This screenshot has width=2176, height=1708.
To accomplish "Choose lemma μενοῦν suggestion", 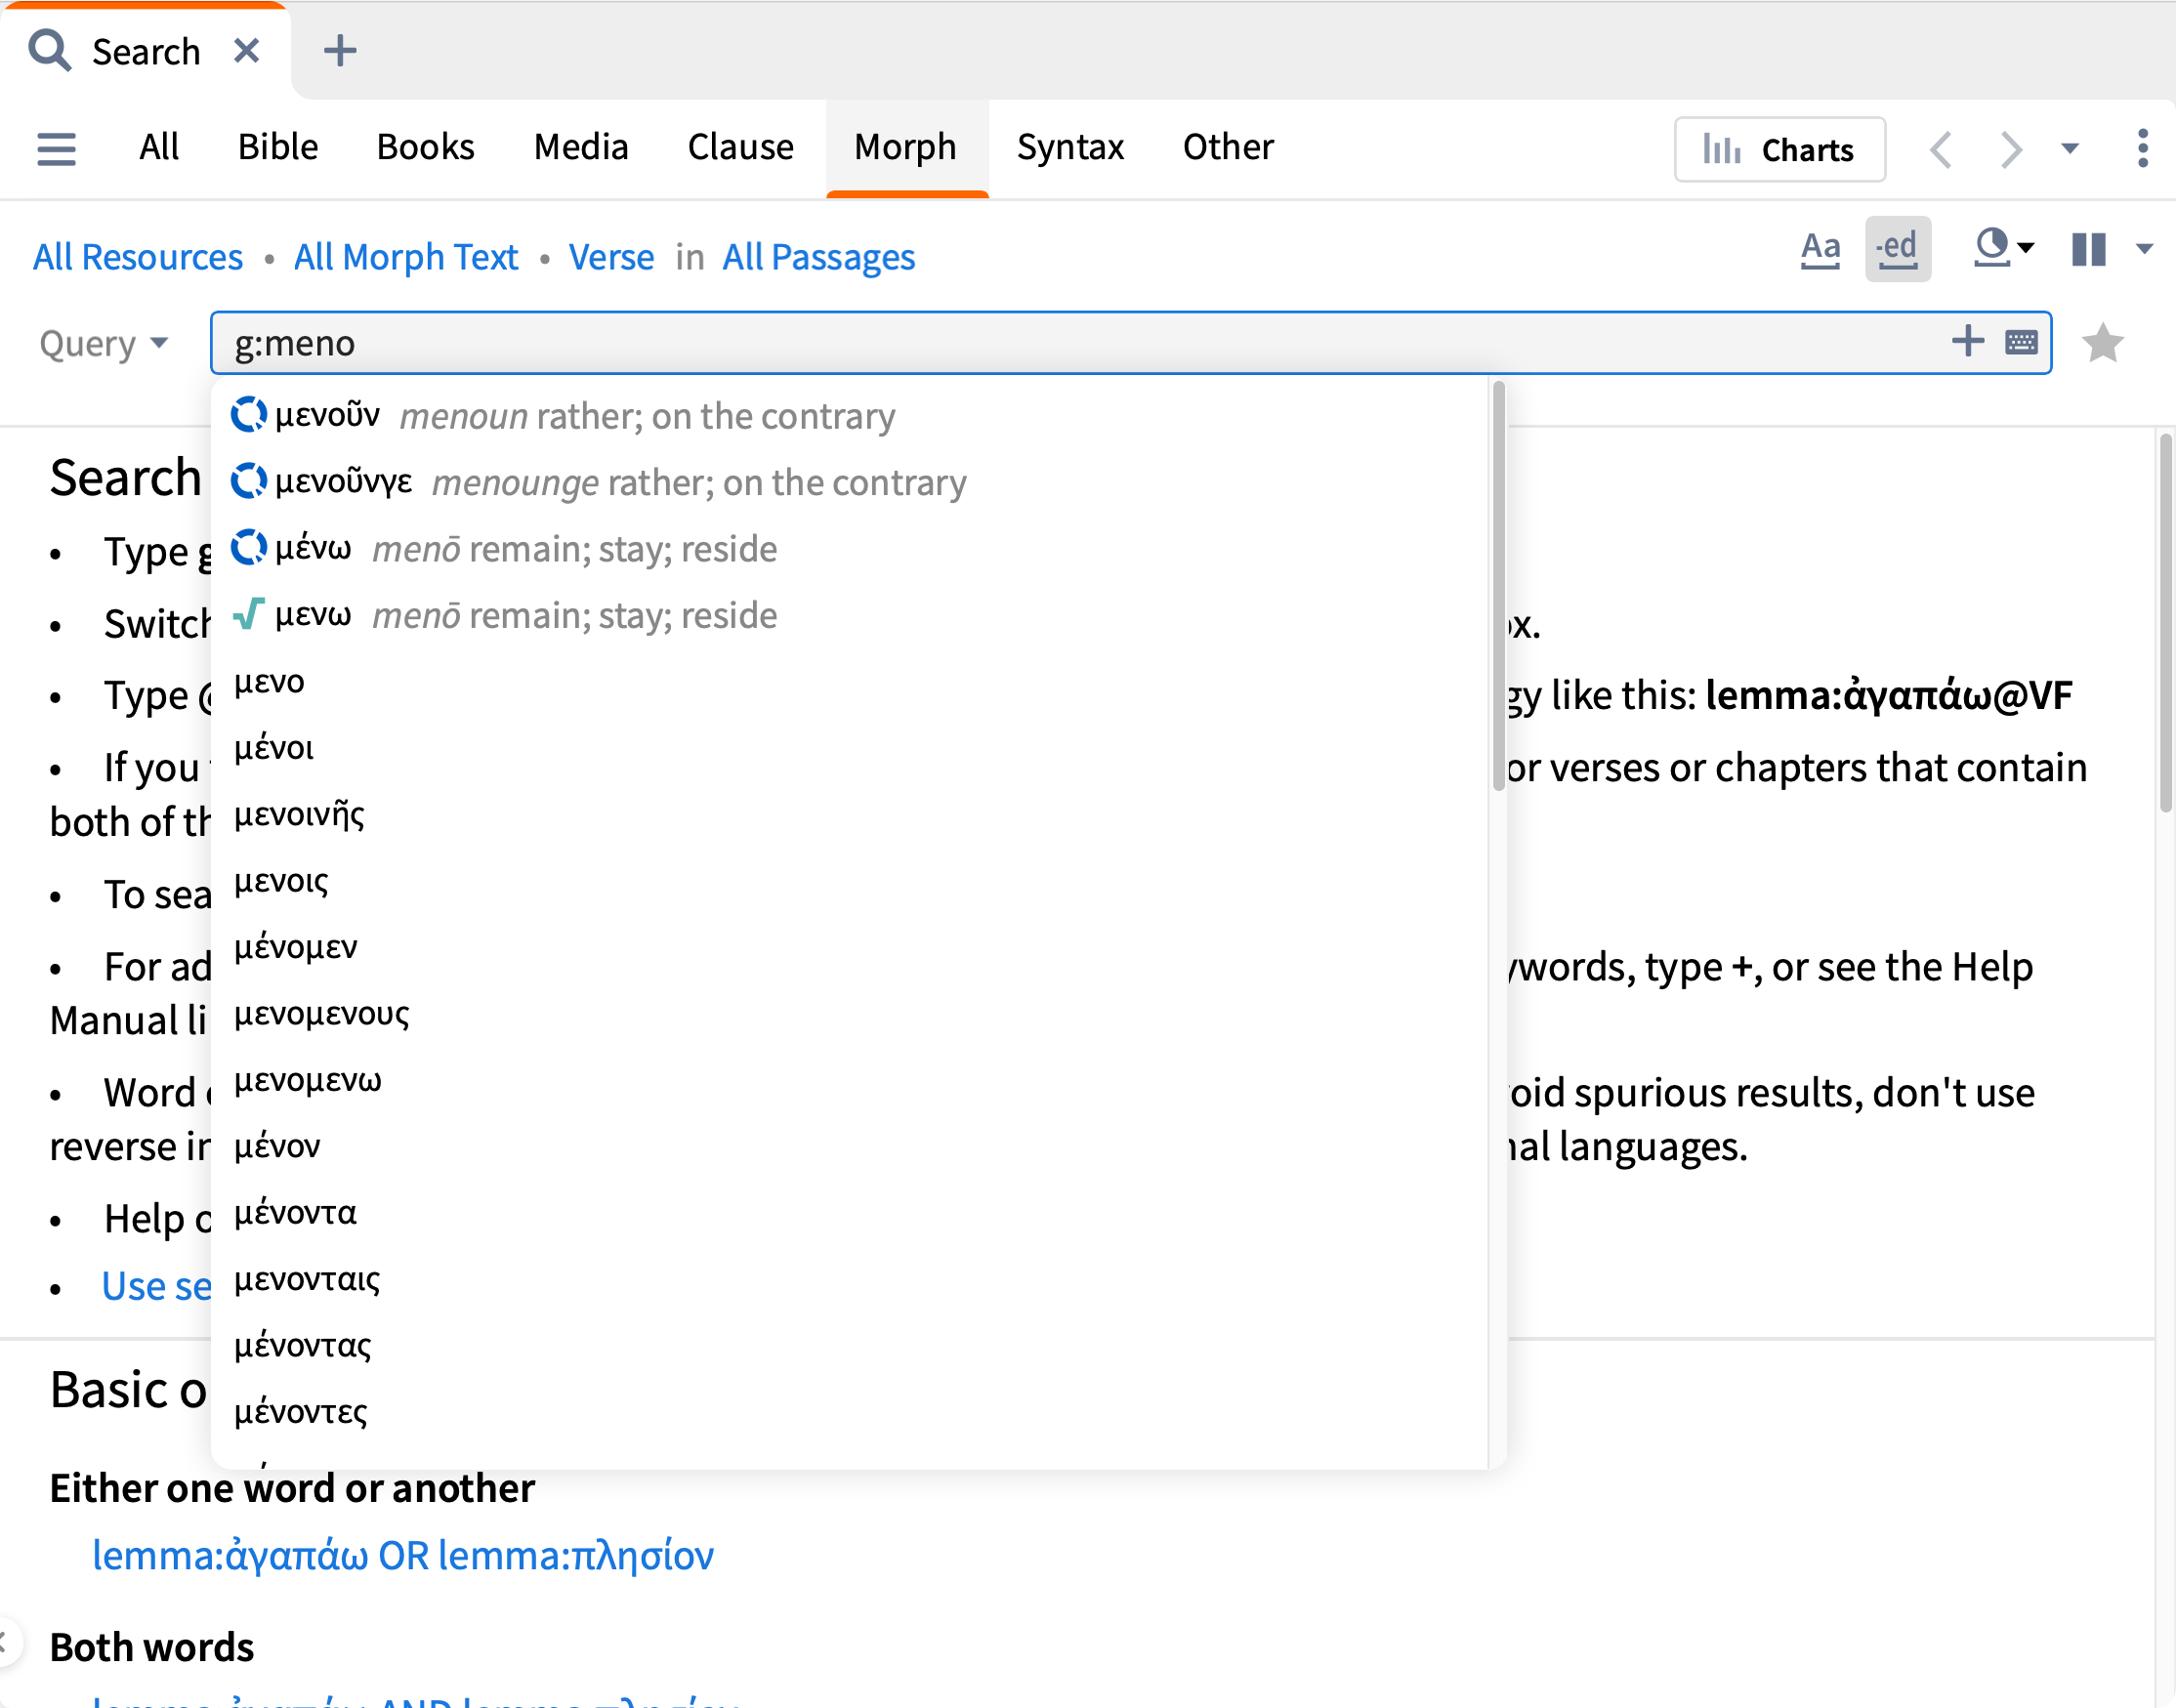I will (x=850, y=415).
